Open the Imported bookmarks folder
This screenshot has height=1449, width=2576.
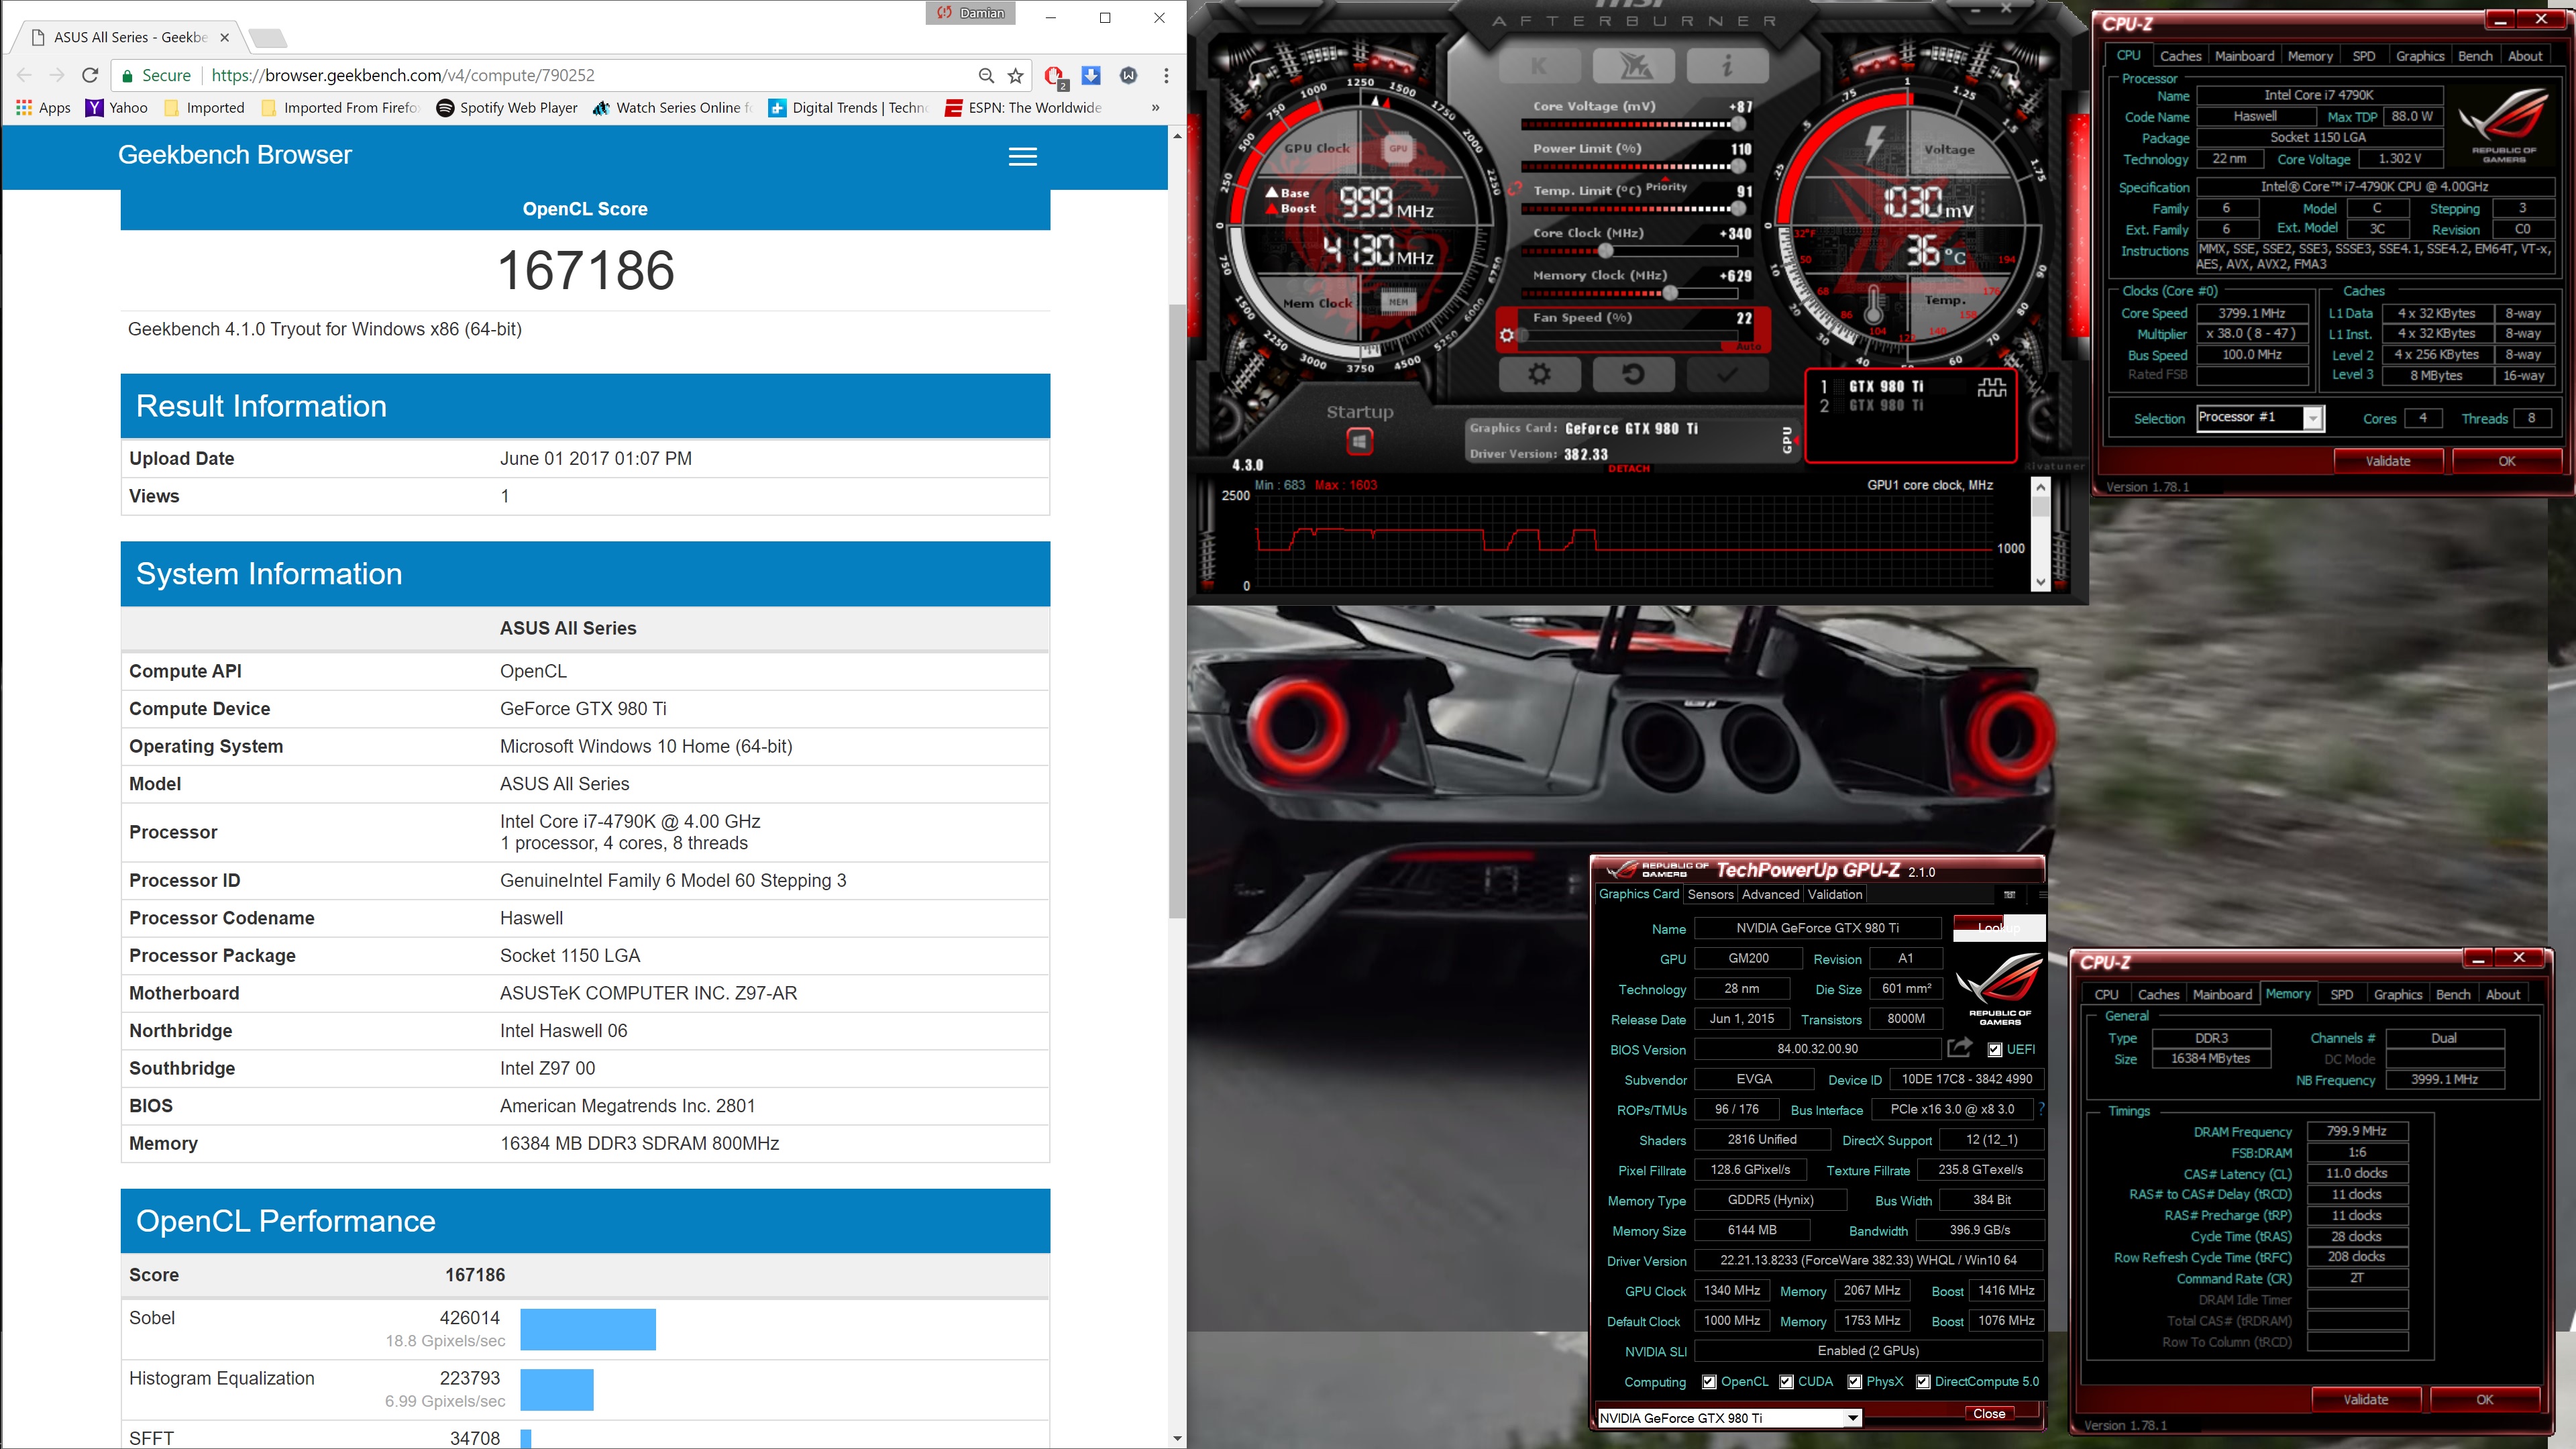(x=204, y=107)
